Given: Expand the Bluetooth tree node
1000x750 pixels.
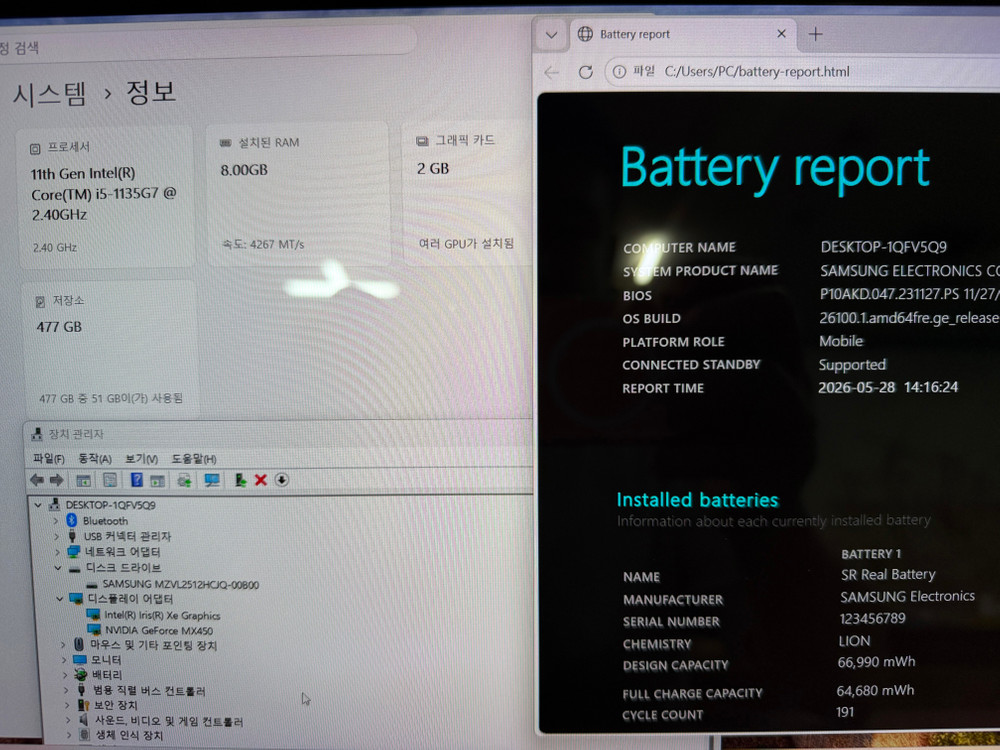Looking at the screenshot, I should pos(56,521).
